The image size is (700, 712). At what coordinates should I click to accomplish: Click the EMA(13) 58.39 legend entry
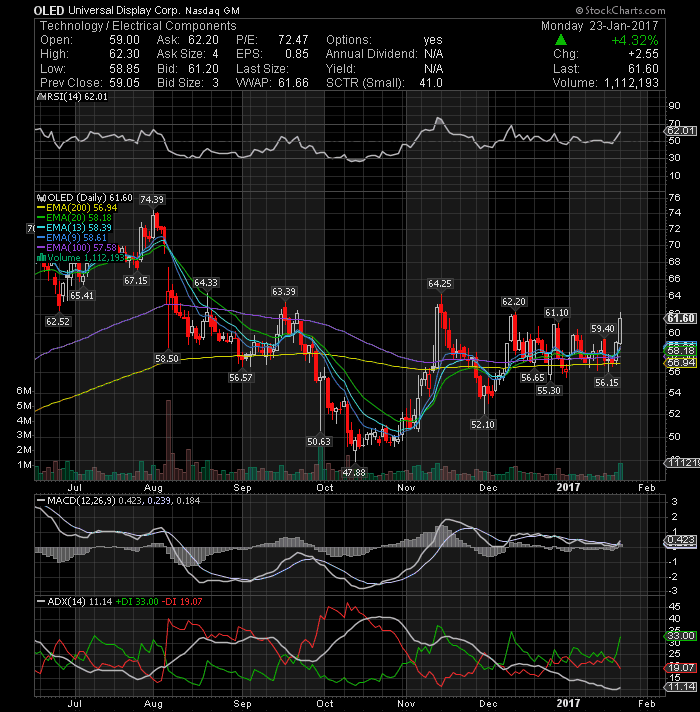[x=79, y=228]
